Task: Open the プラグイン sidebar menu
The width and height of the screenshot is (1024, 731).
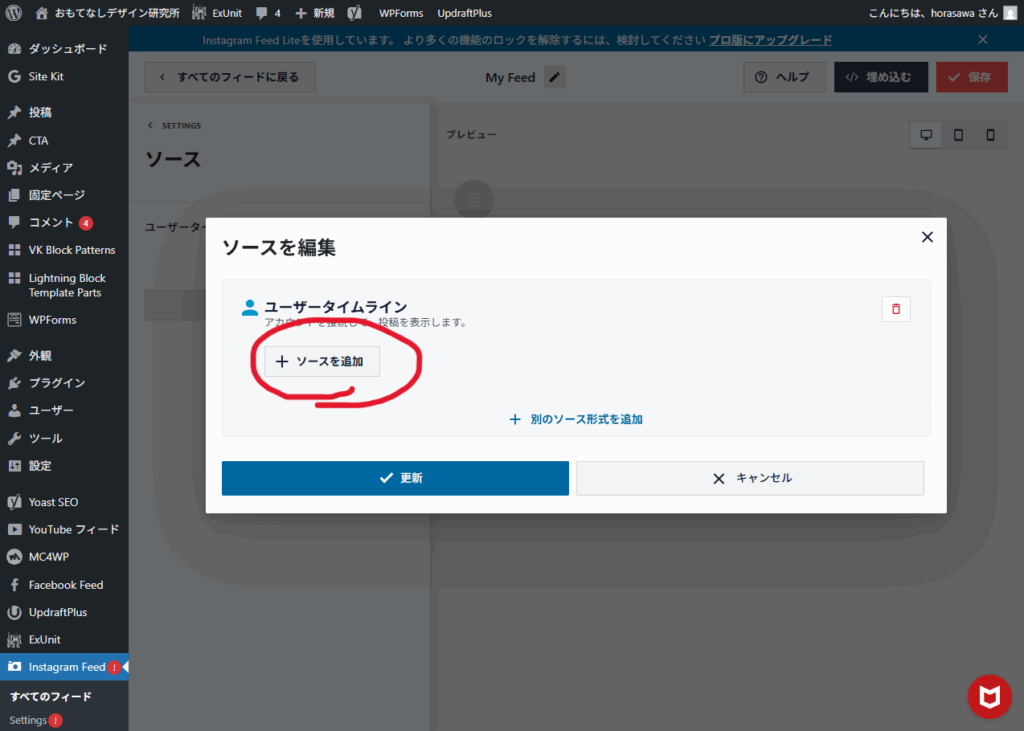Action: [x=56, y=383]
